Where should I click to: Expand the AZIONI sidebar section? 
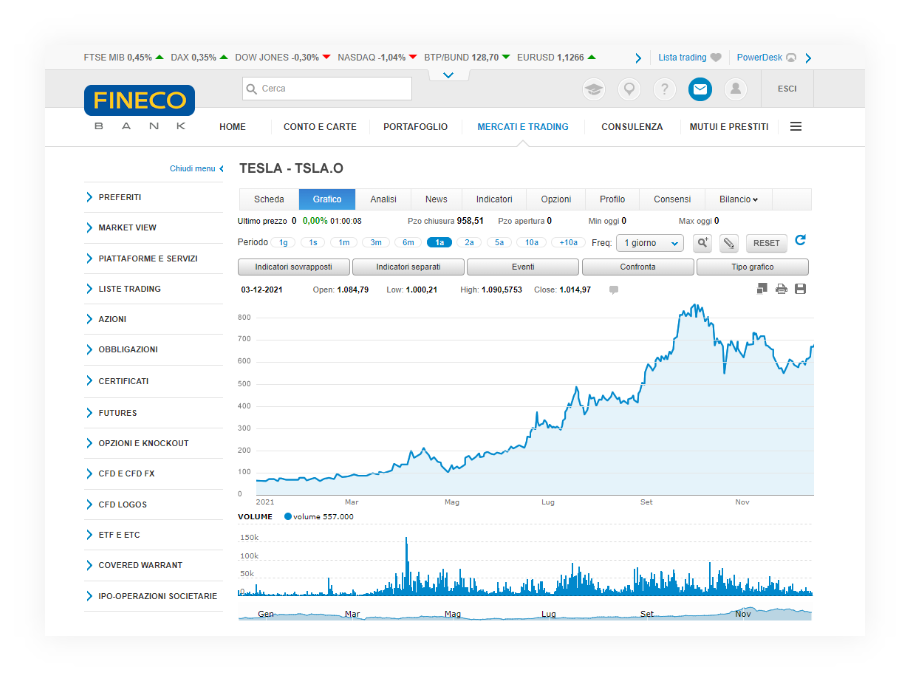[x=153, y=319]
